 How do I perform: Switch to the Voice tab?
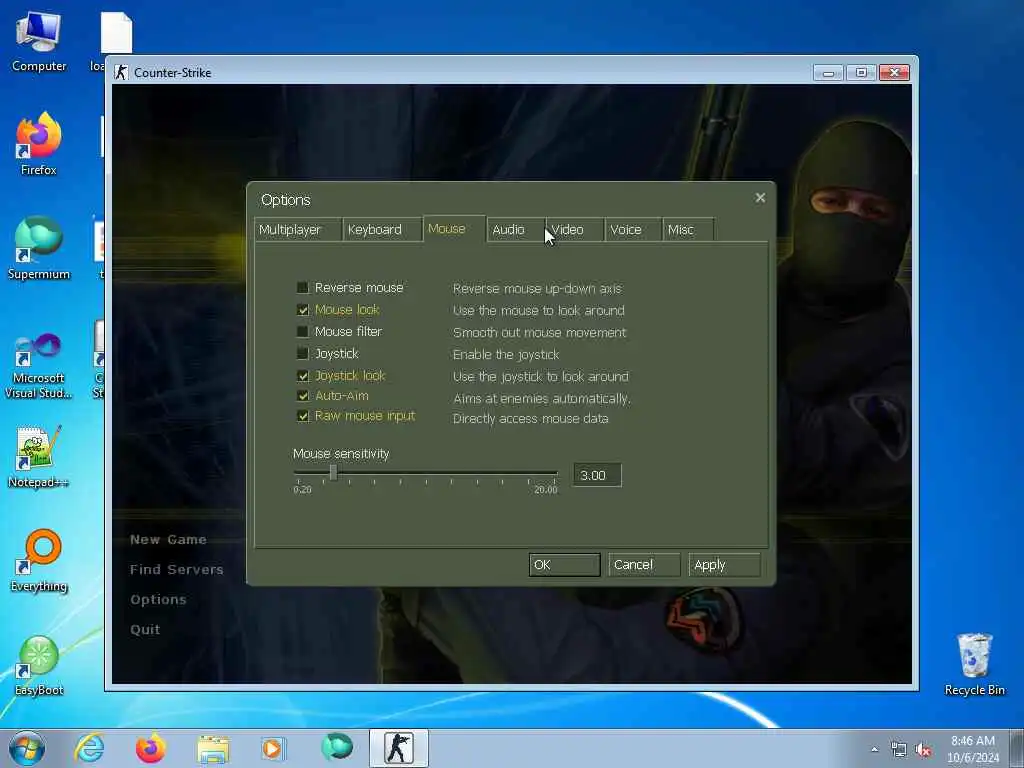coord(633,229)
